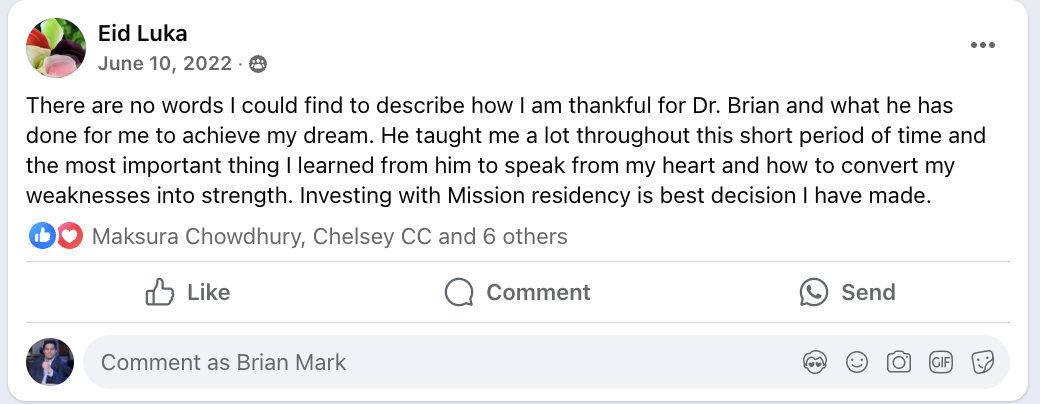Add a GIF to the comment
The image size is (1040, 404).
(941, 362)
